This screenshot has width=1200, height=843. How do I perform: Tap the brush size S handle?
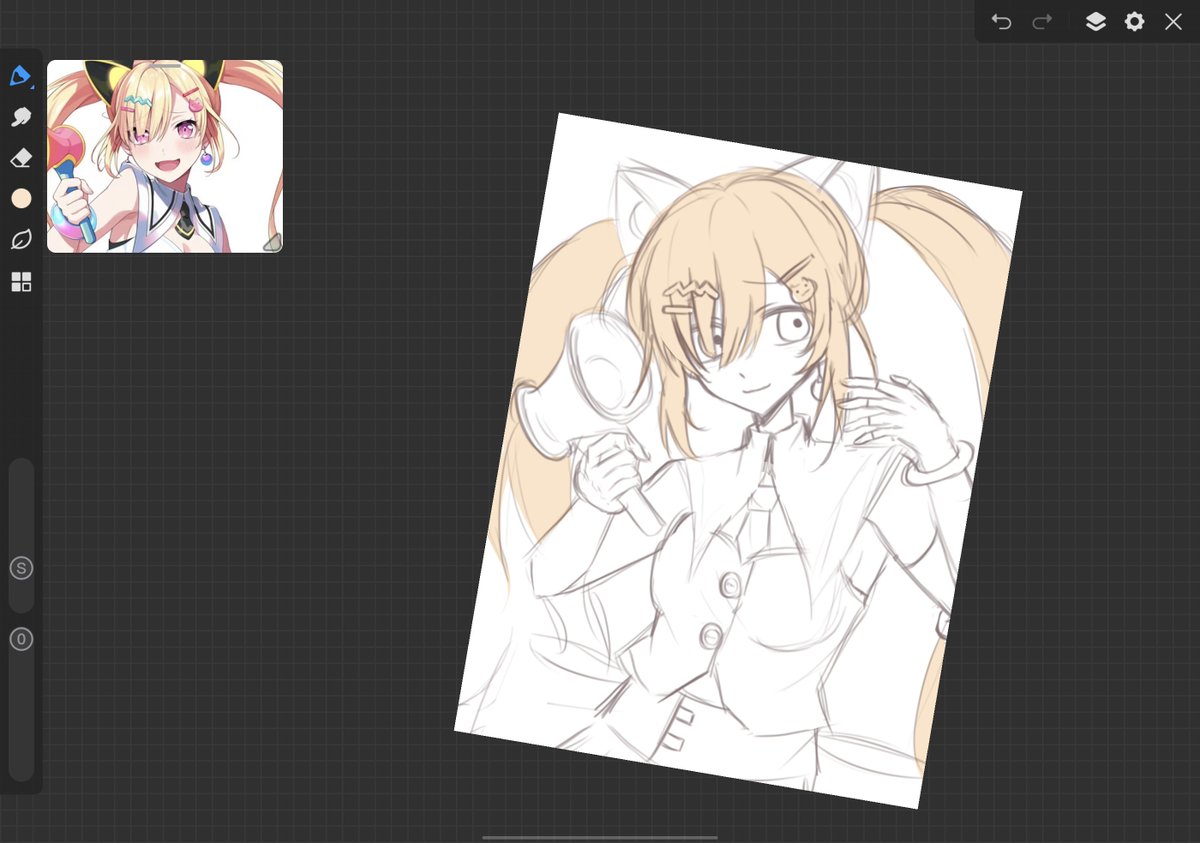pos(21,568)
